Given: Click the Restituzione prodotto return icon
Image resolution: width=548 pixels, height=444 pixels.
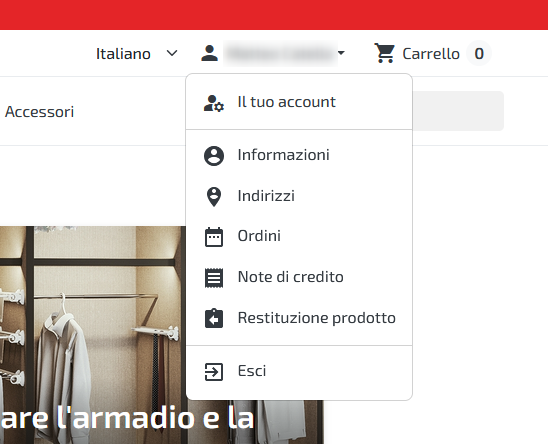Looking at the screenshot, I should [214, 318].
